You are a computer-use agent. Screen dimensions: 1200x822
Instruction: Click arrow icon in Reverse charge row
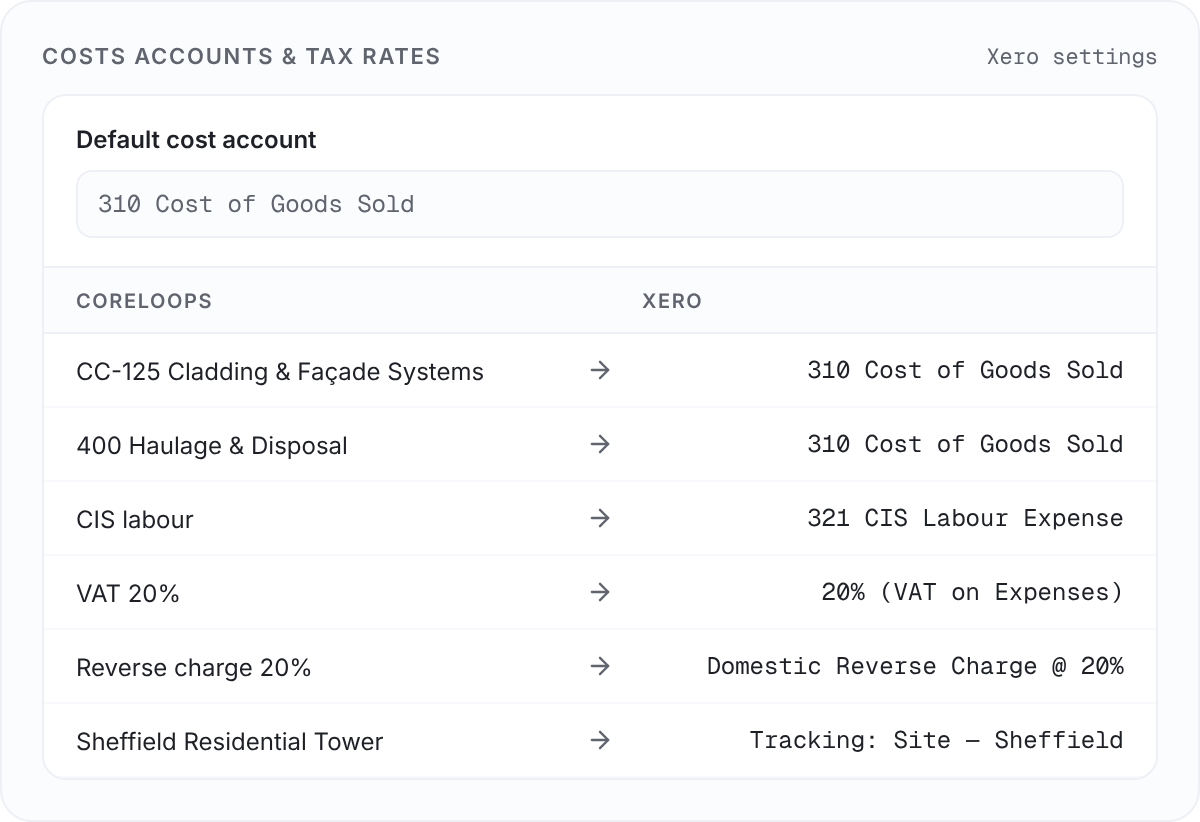click(600, 666)
